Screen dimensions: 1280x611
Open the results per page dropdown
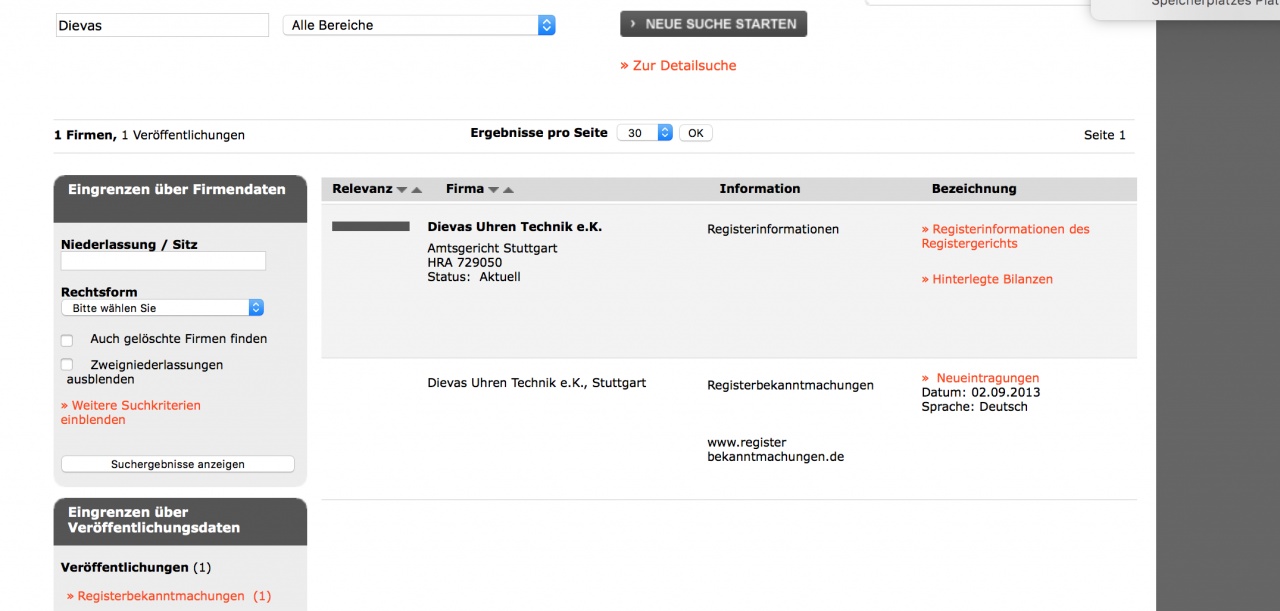pos(644,133)
